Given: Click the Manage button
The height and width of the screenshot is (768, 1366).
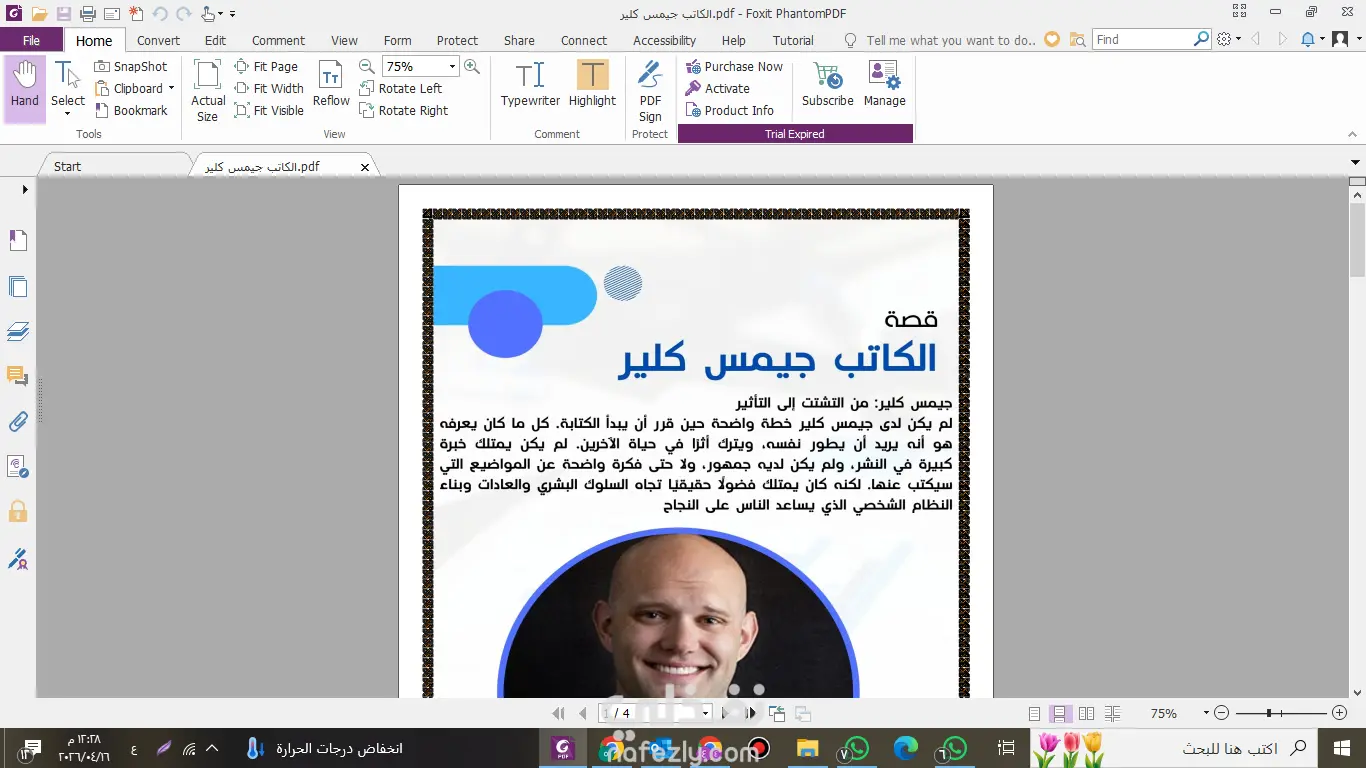Looking at the screenshot, I should 884,84.
